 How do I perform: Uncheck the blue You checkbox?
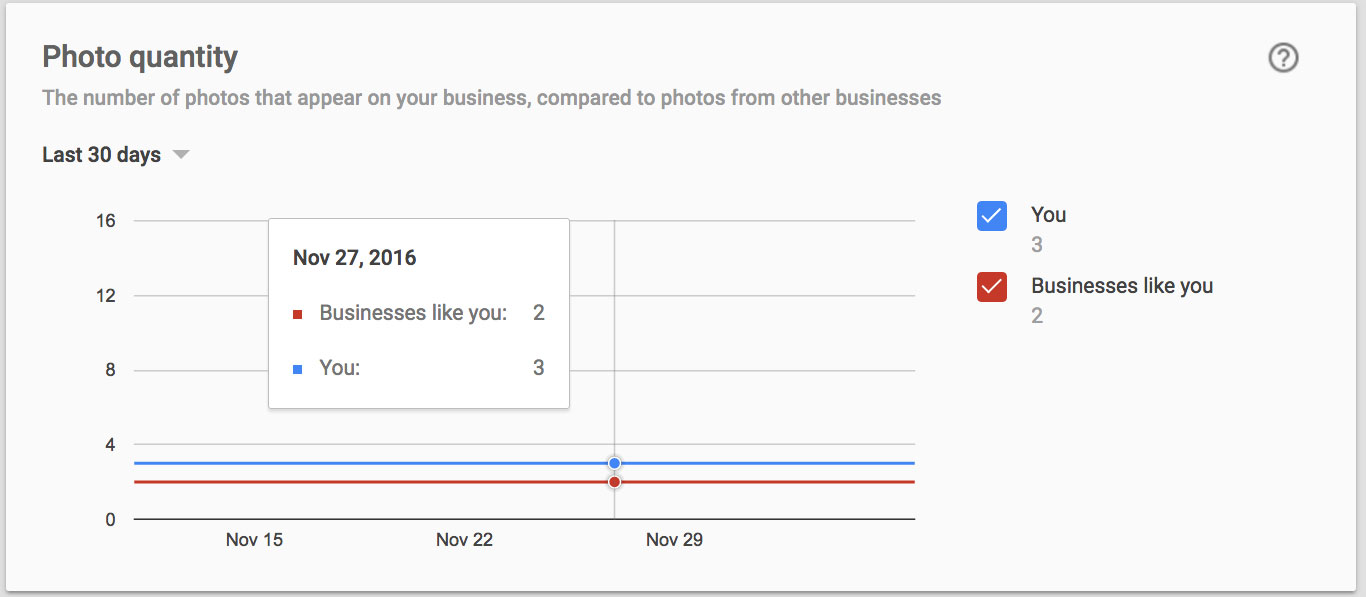991,216
